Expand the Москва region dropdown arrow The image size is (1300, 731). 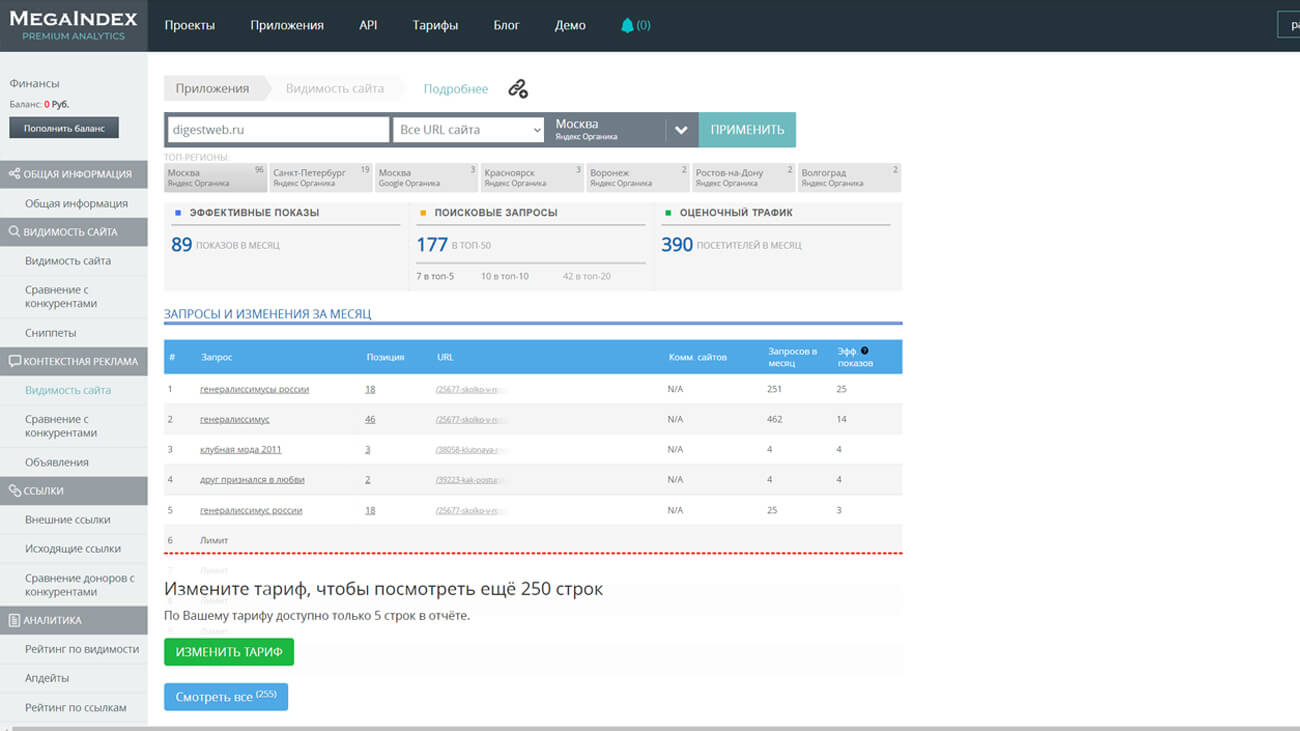(x=681, y=130)
